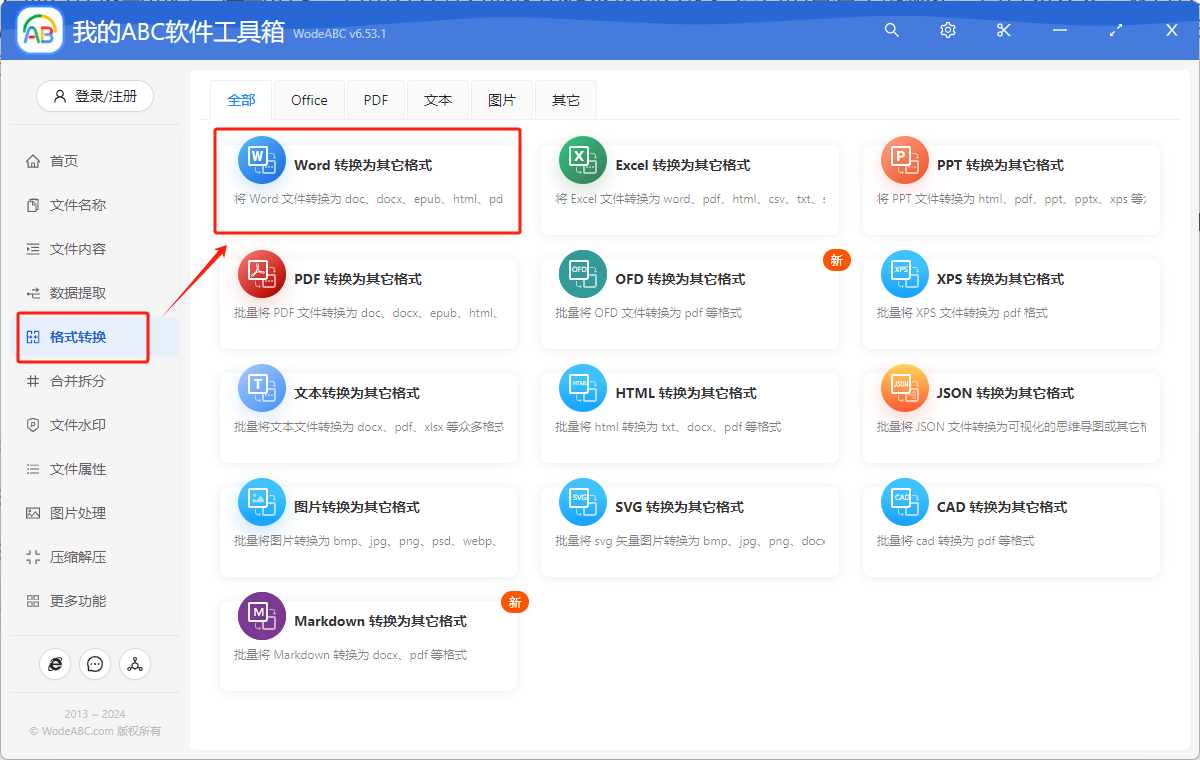This screenshot has height=760, width=1200.
Task: Click the 登录/注册 button
Action: coord(95,96)
